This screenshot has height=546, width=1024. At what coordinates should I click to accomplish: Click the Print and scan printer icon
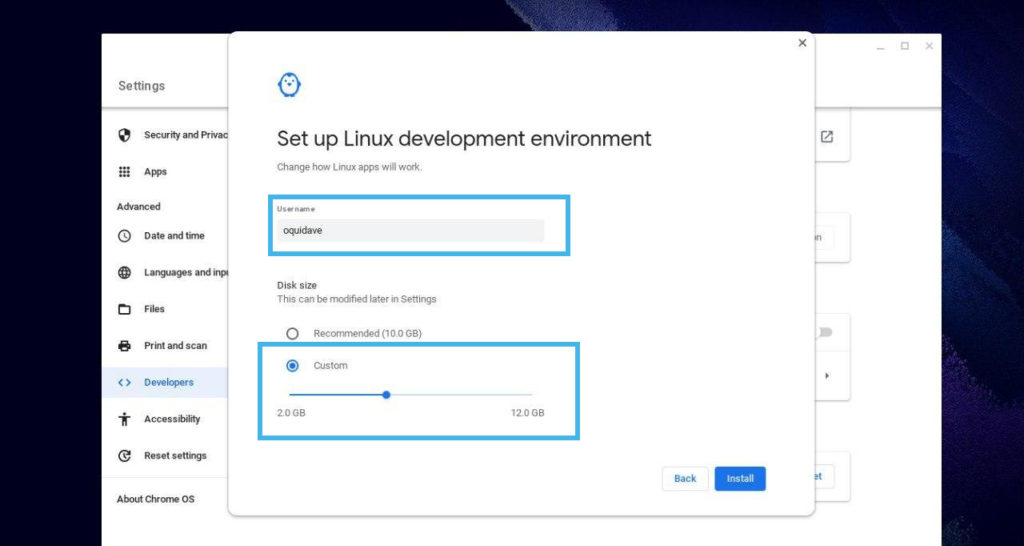124,345
